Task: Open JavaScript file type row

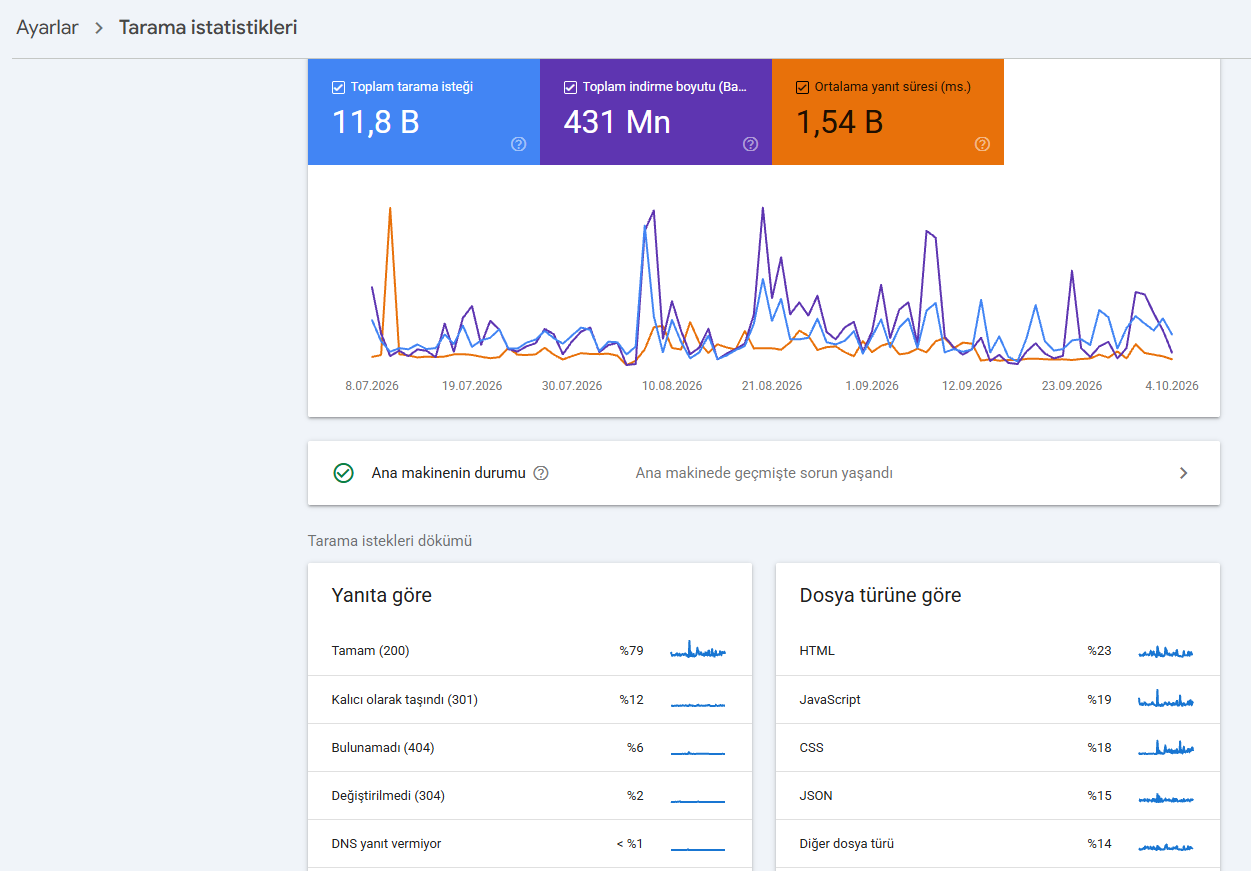Action: tap(998, 700)
